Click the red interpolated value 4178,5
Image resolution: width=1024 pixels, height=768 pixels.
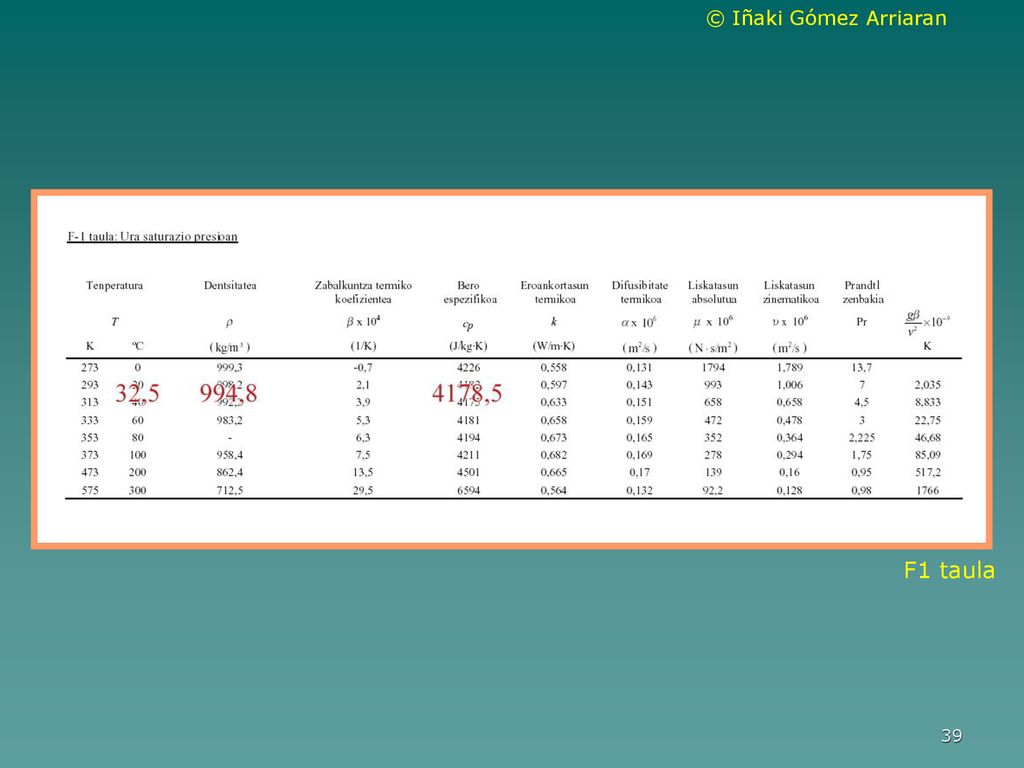(467, 393)
